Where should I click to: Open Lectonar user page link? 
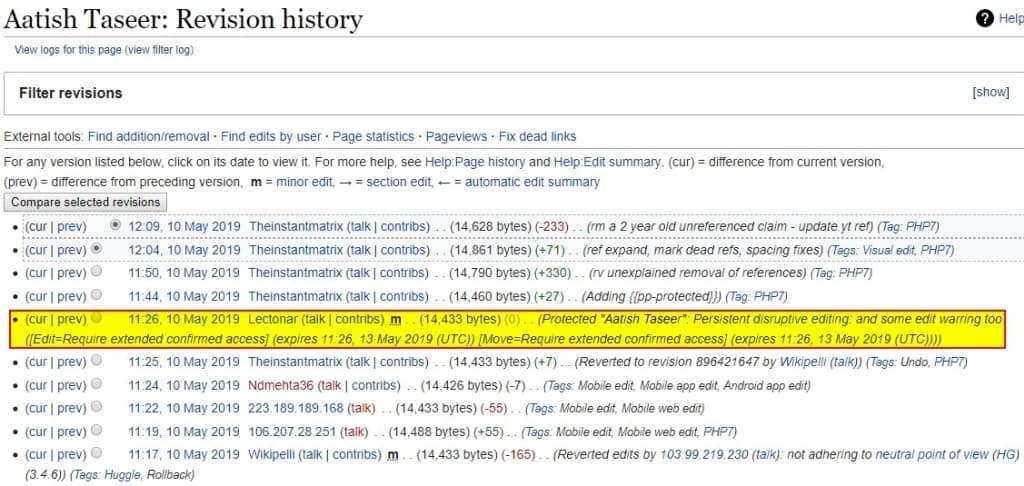(x=277, y=319)
